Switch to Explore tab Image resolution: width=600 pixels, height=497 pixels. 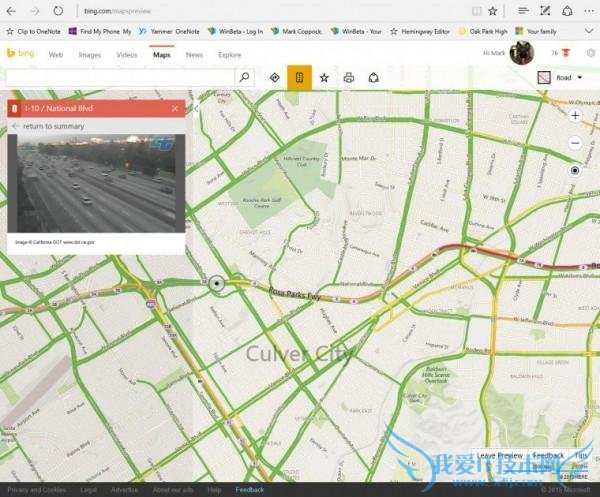point(230,55)
